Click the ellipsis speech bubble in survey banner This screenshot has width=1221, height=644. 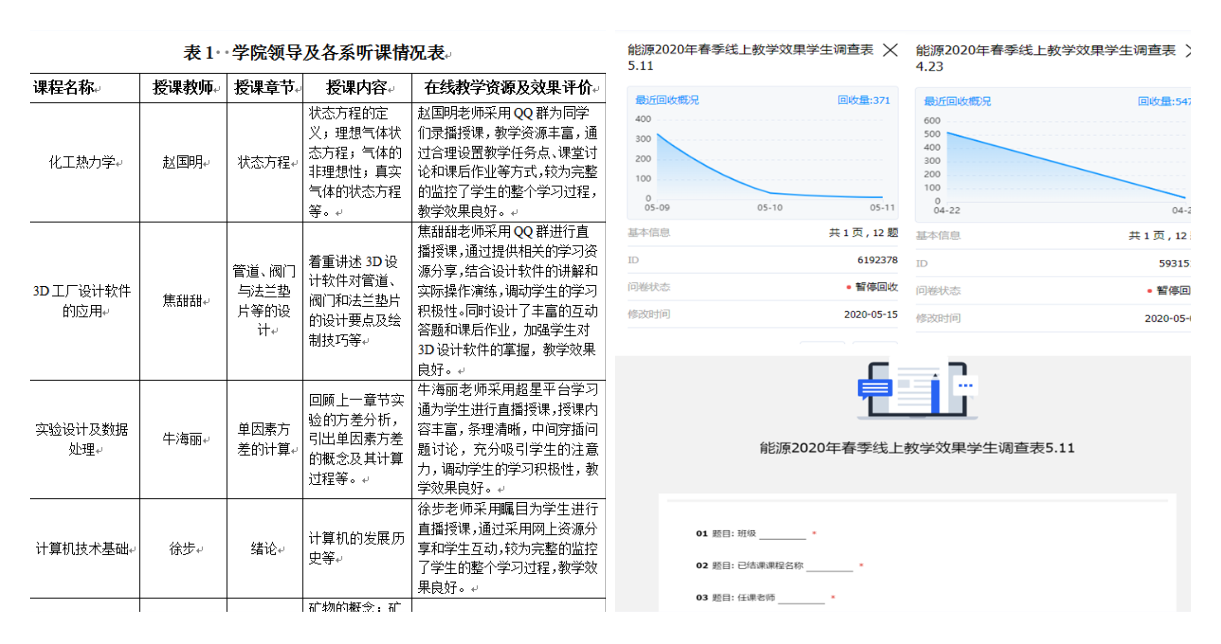click(965, 384)
